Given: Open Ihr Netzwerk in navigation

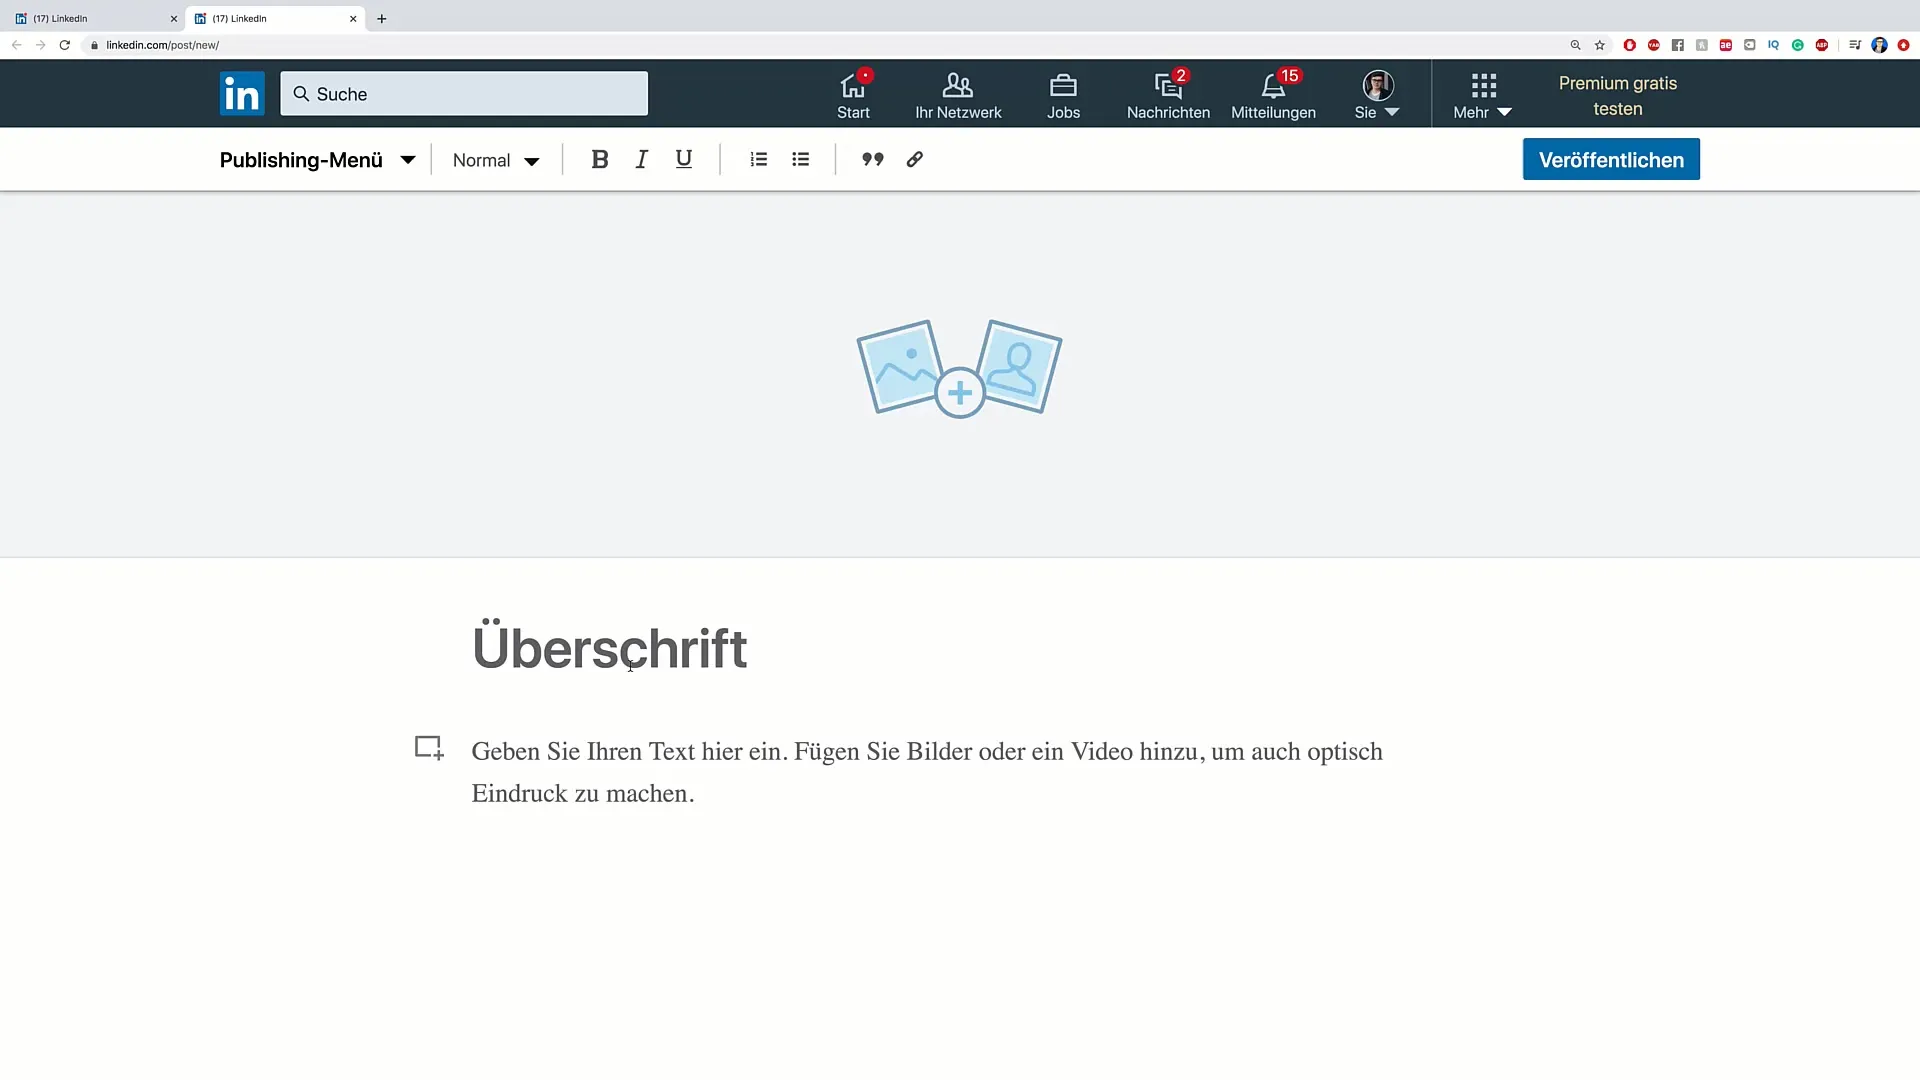Looking at the screenshot, I should click(x=958, y=96).
